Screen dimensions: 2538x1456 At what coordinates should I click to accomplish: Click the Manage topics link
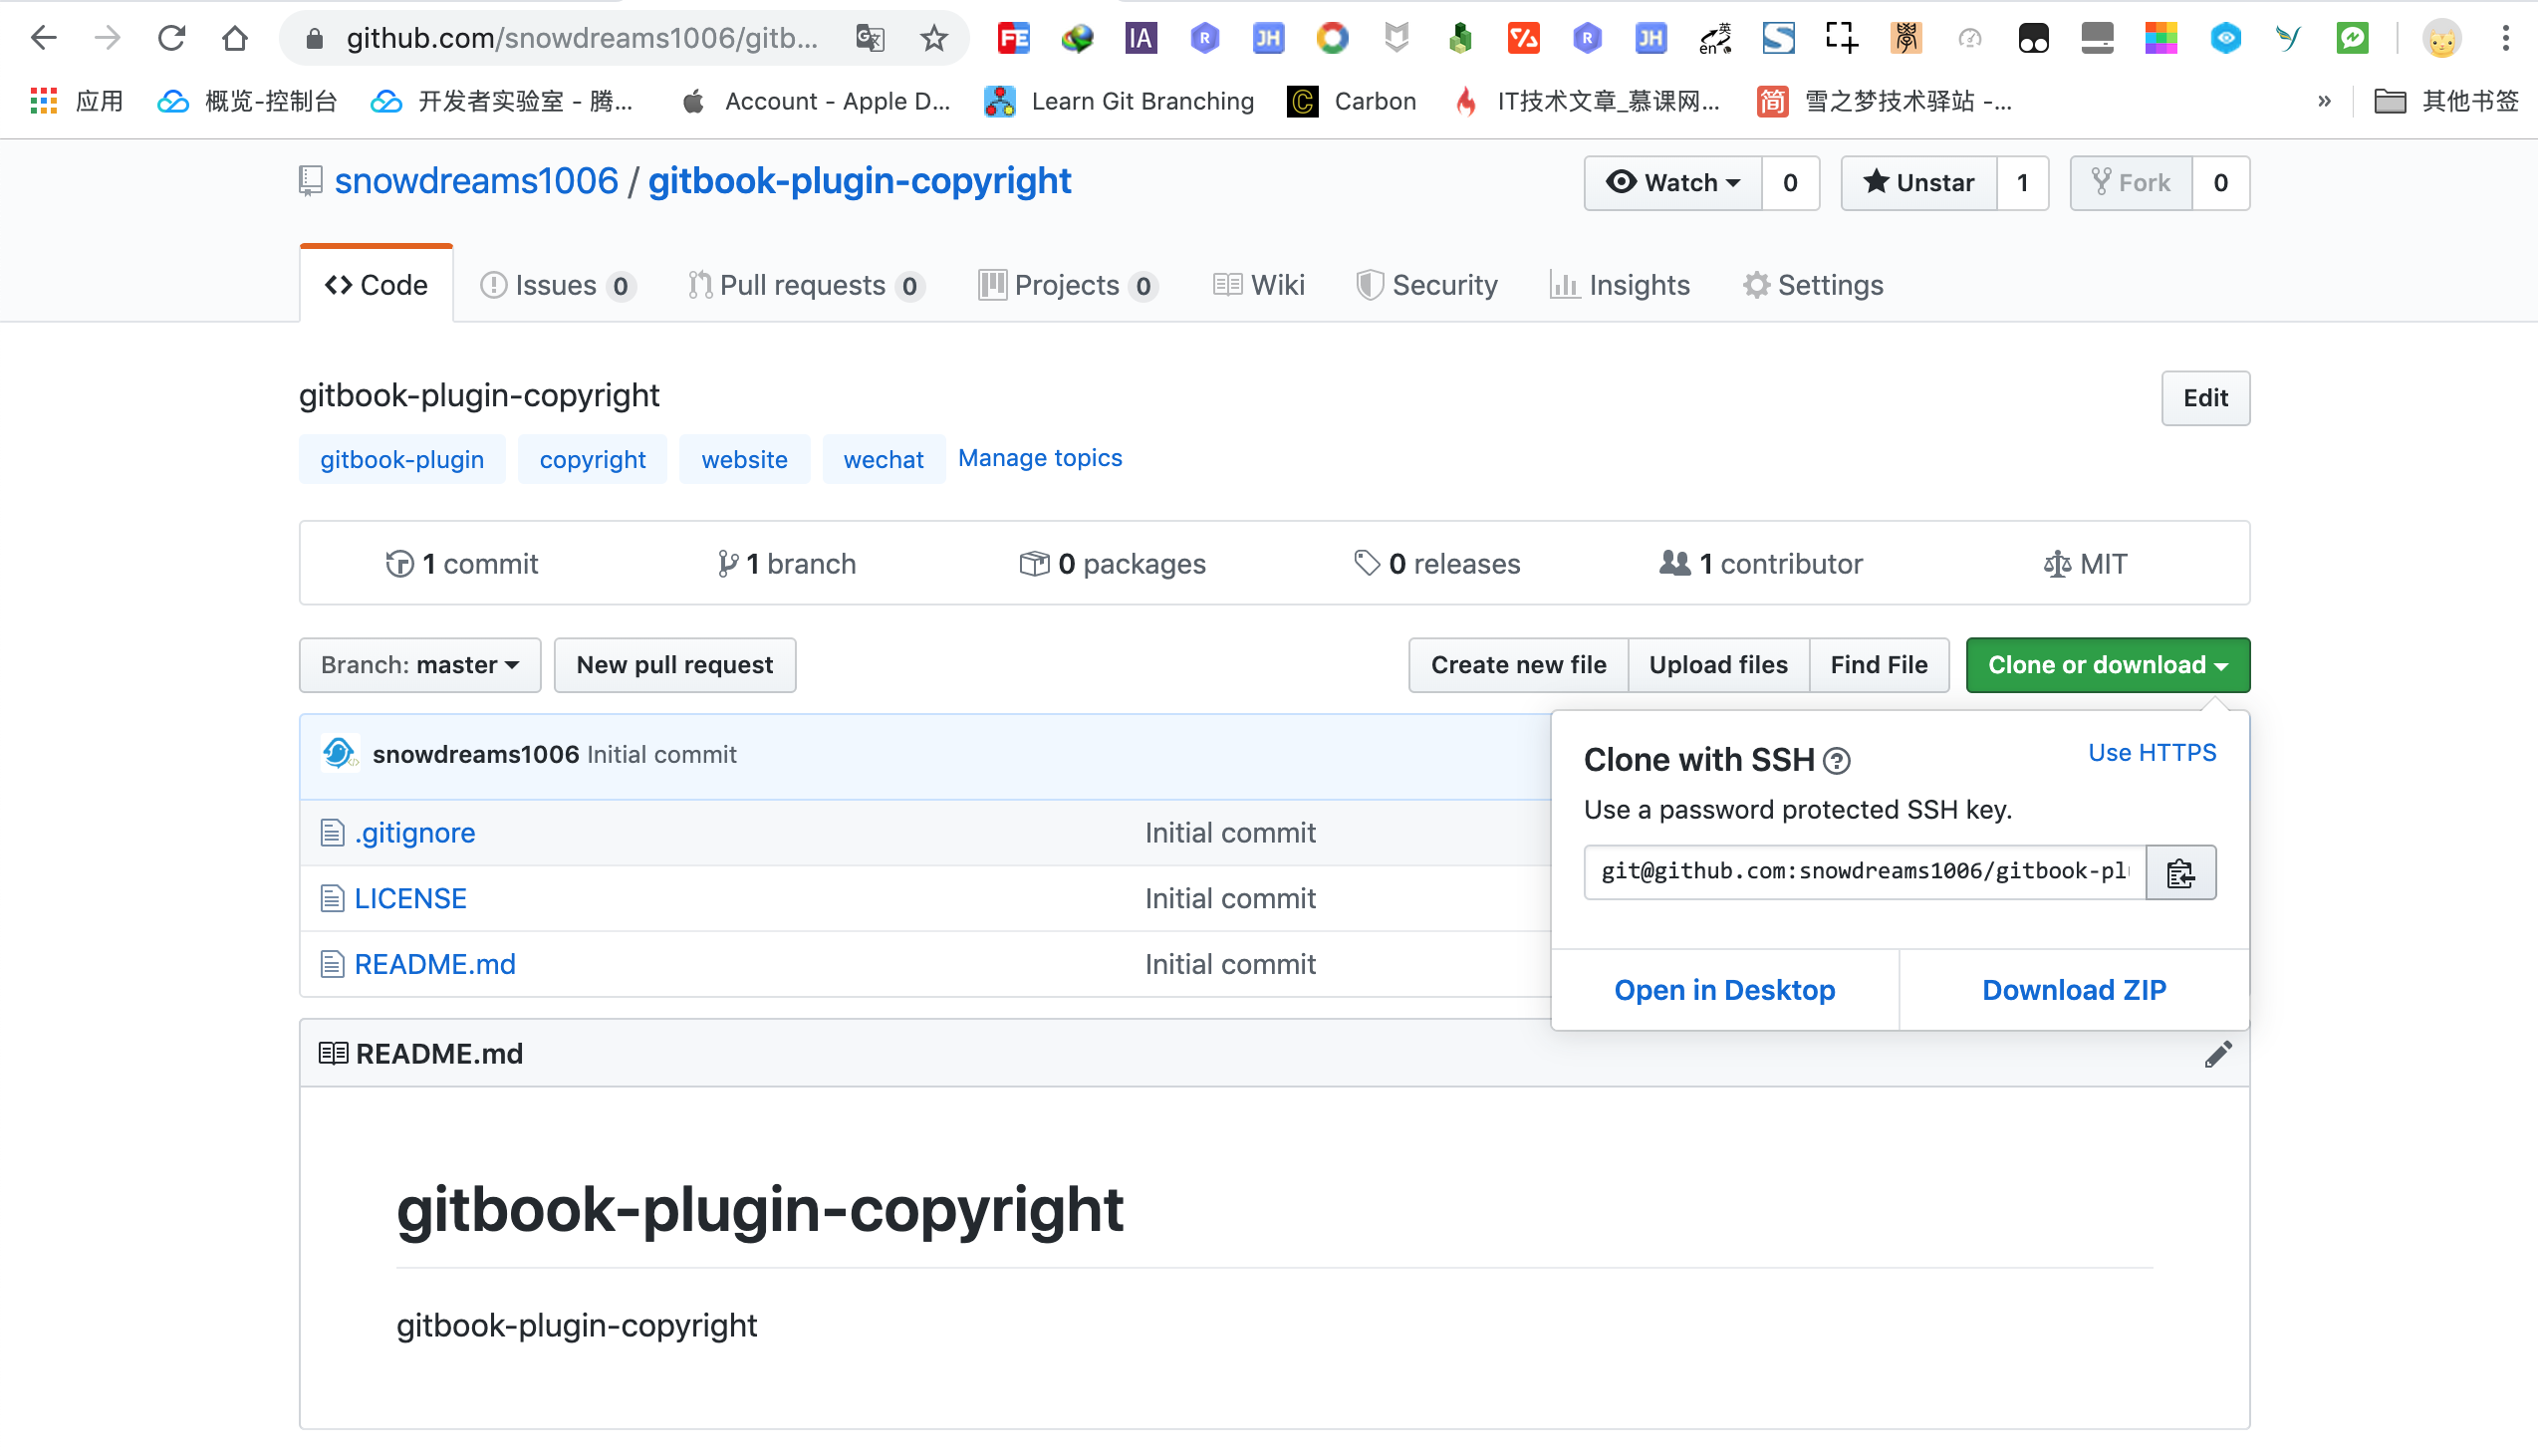click(1040, 458)
